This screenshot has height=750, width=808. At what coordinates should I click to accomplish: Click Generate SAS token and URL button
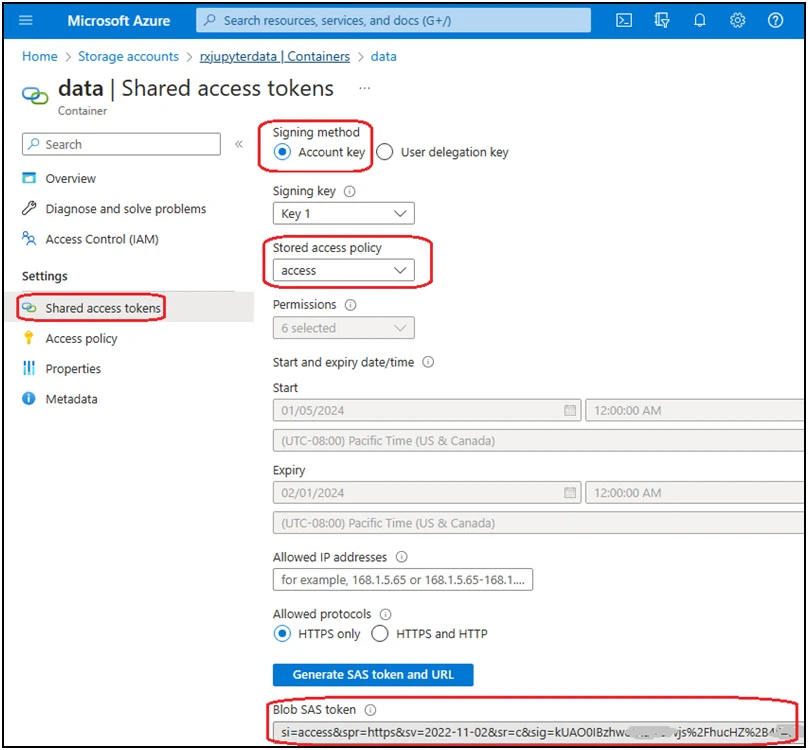coord(373,674)
